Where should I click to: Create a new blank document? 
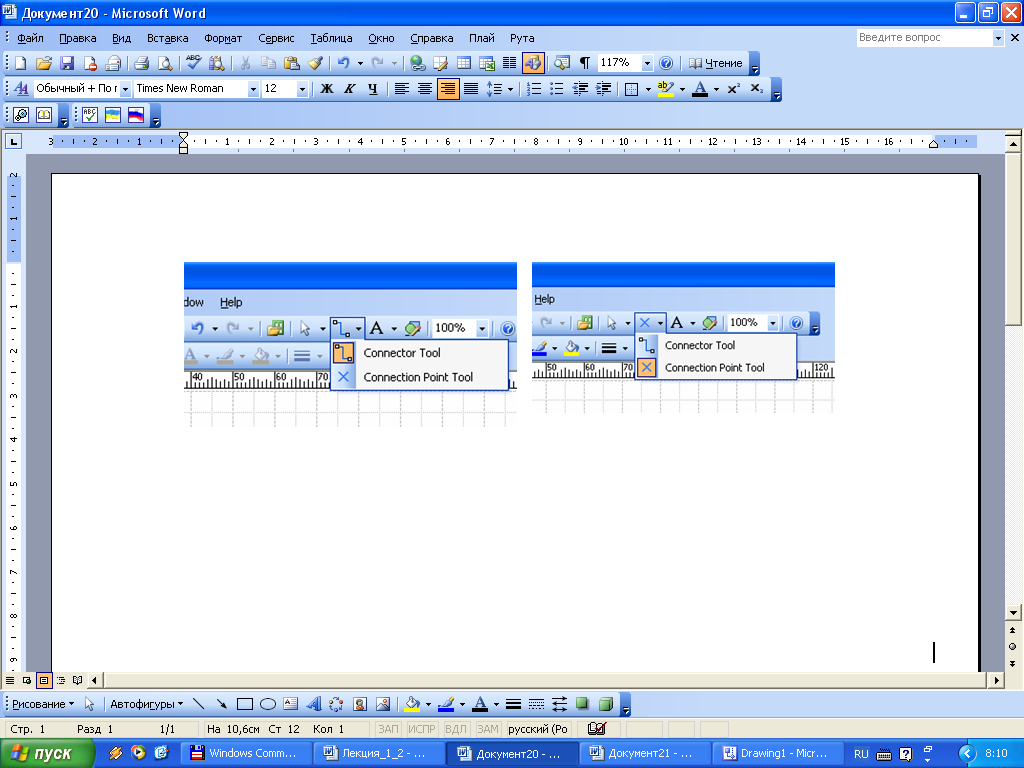coord(20,63)
